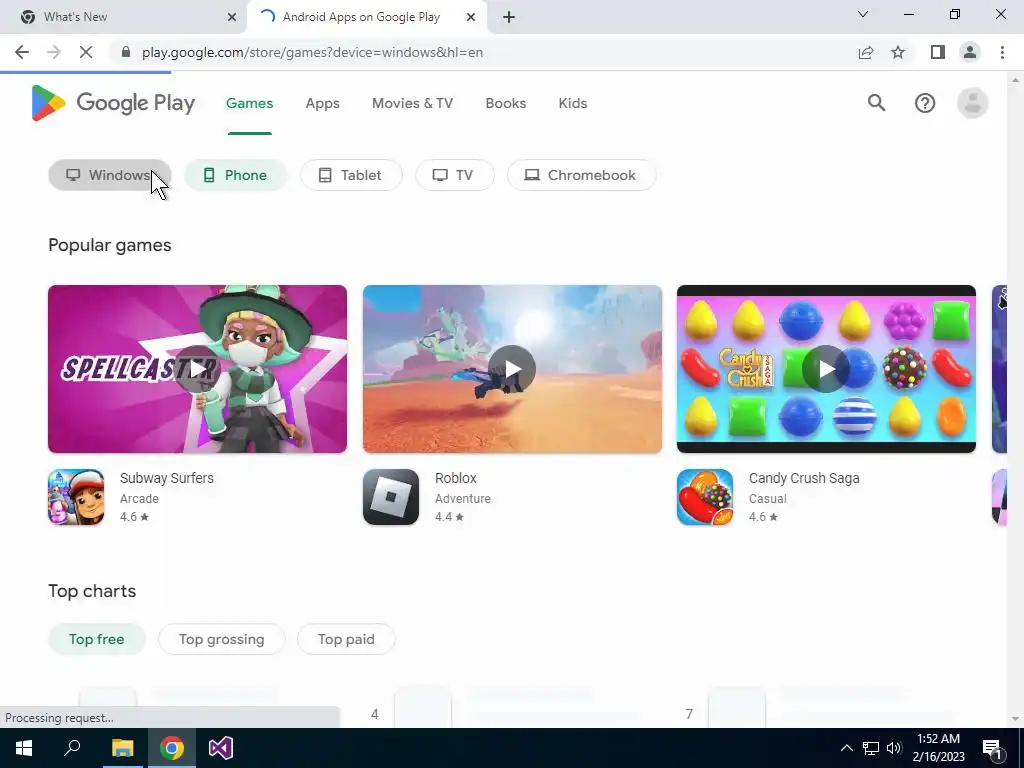1024x768 pixels.
Task: Open the Roblox title link
Action: pyautogui.click(x=456, y=478)
